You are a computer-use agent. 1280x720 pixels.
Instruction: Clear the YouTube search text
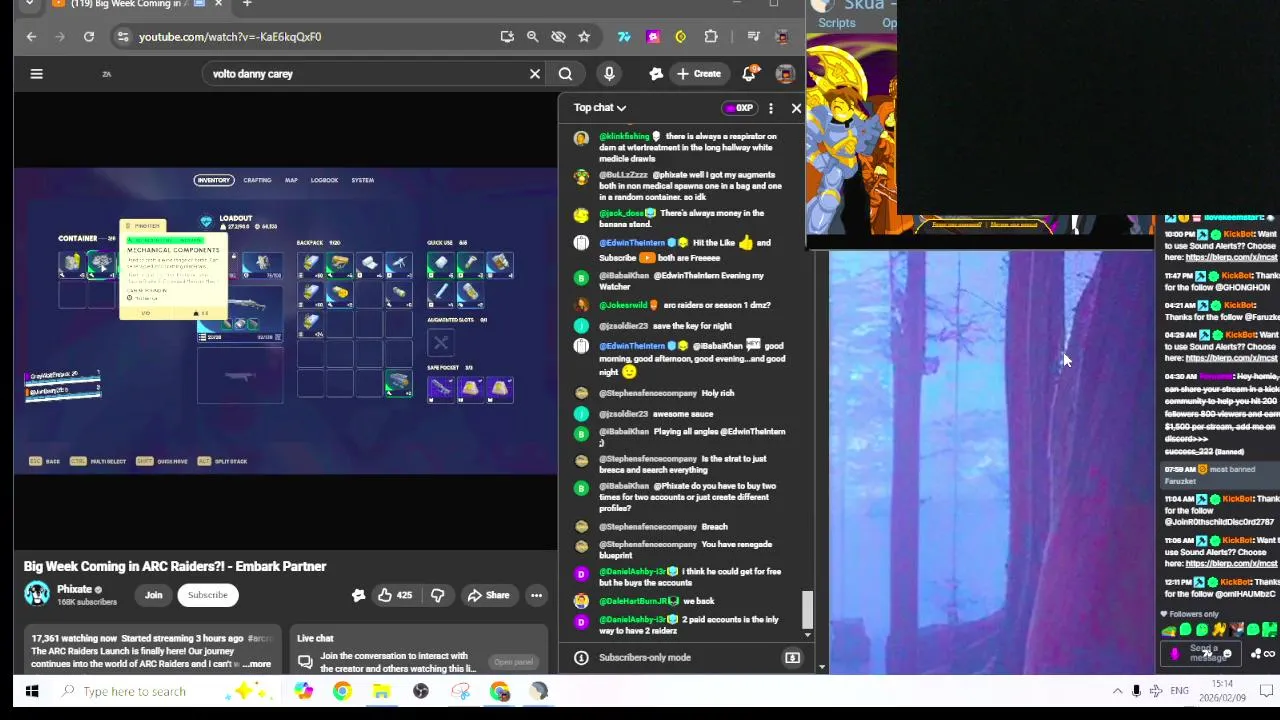click(x=535, y=73)
